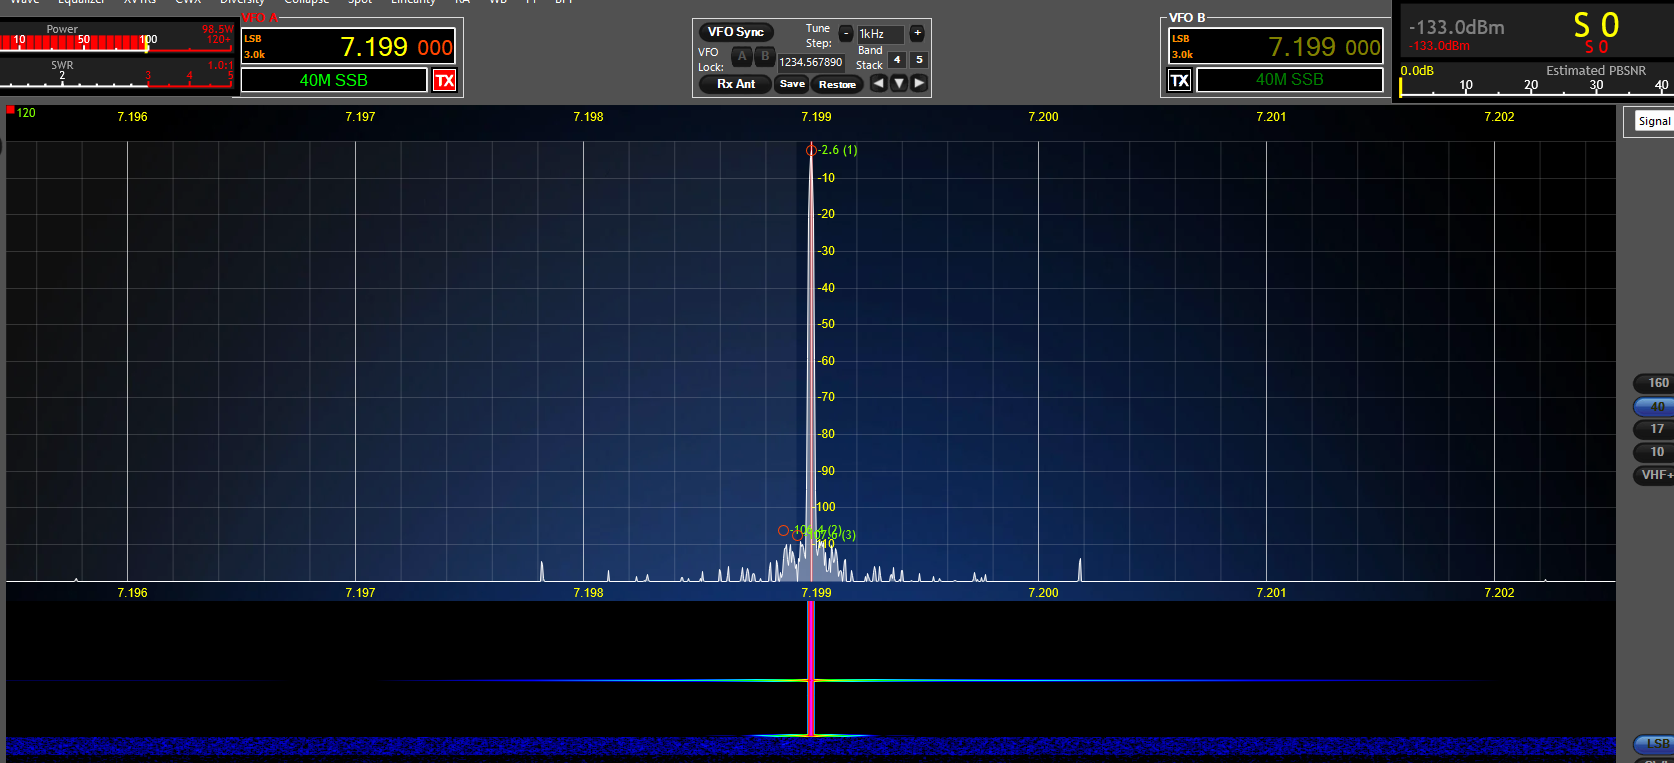Screen dimensions: 1674x763
Task: Click the Power meter bar
Action: 116,41
